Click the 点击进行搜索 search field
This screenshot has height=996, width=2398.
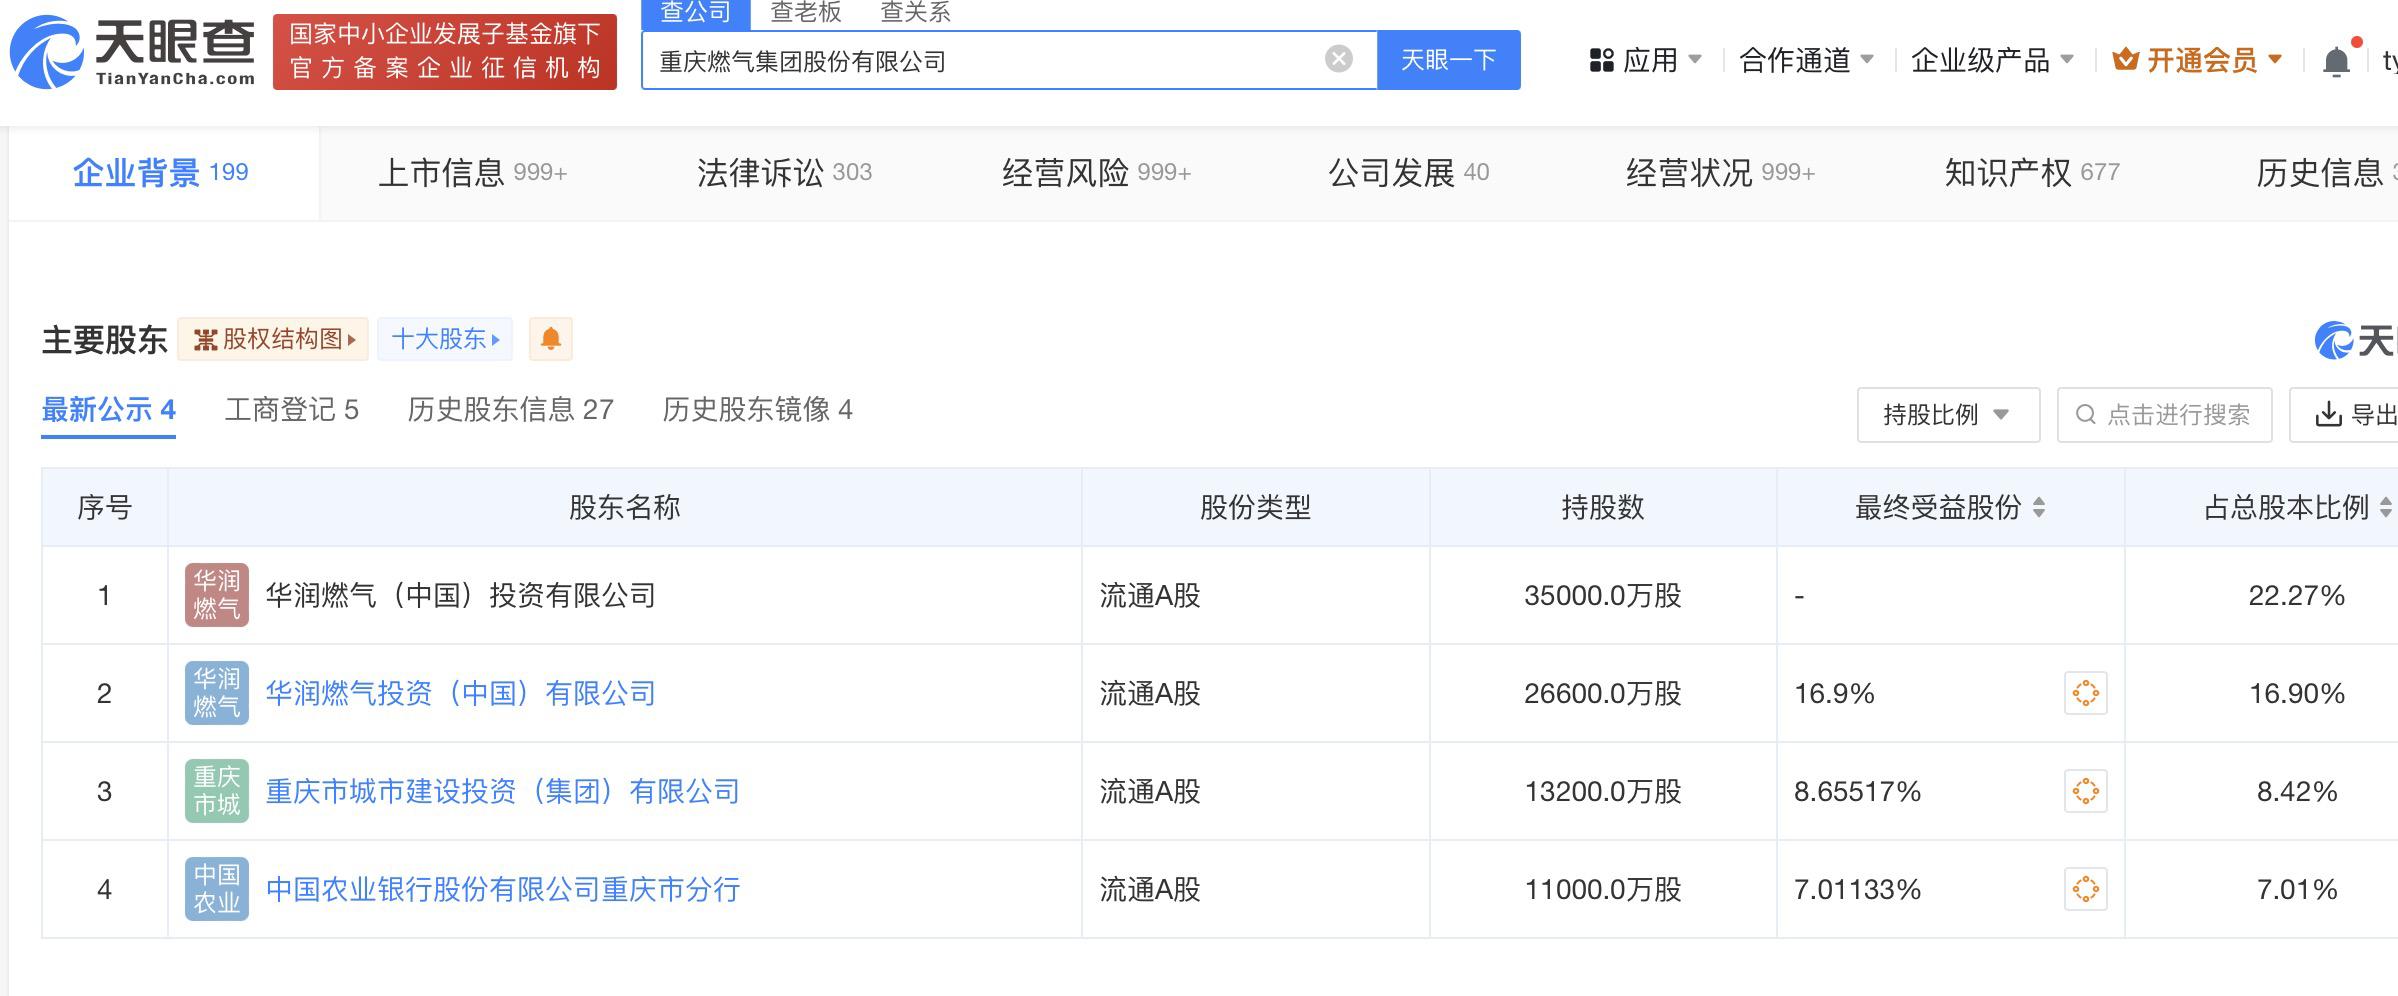2164,414
